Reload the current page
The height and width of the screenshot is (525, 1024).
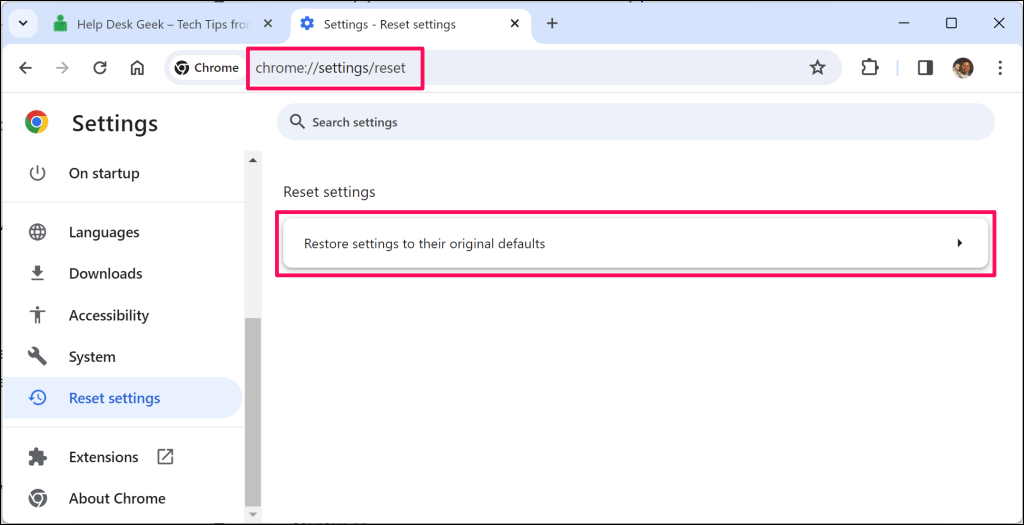coord(100,68)
